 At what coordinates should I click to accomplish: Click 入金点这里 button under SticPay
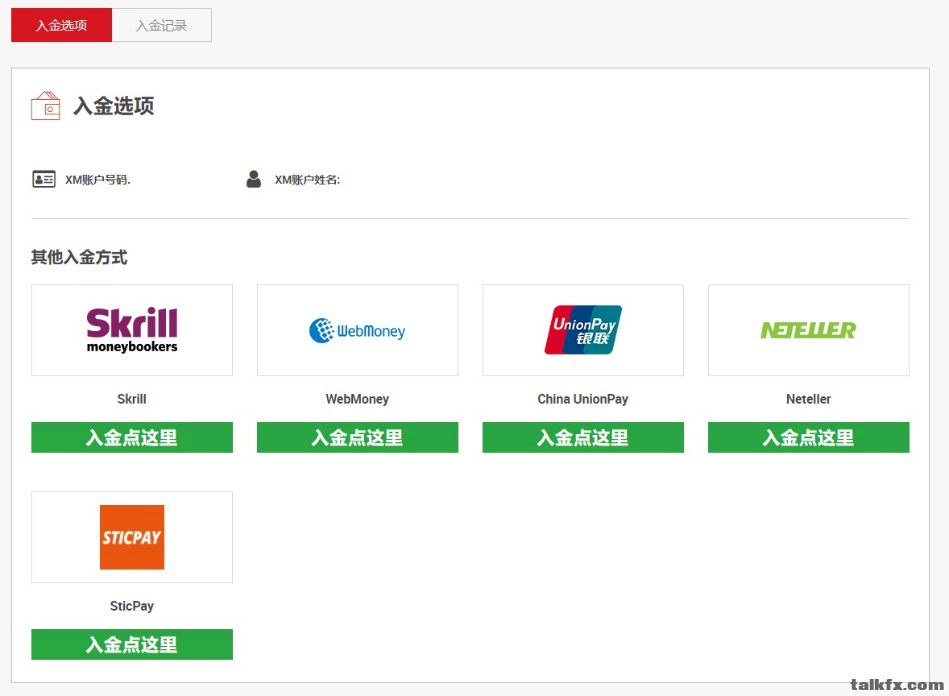pos(132,645)
